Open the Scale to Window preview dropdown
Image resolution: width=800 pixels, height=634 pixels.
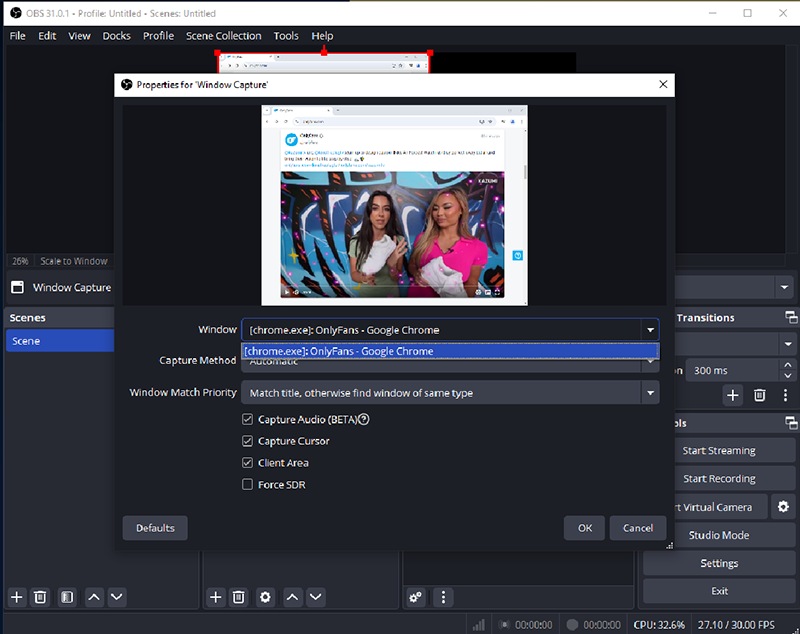[x=74, y=261]
